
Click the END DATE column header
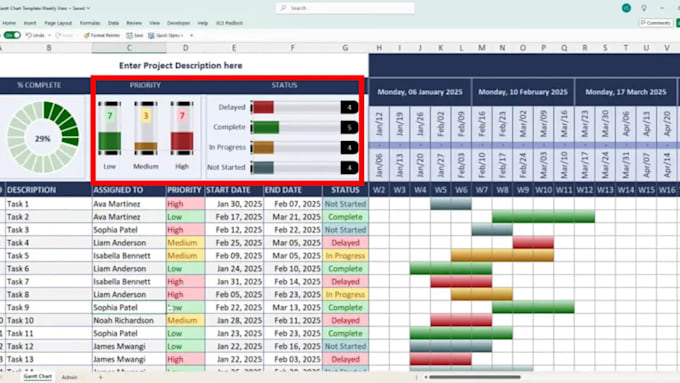click(293, 190)
